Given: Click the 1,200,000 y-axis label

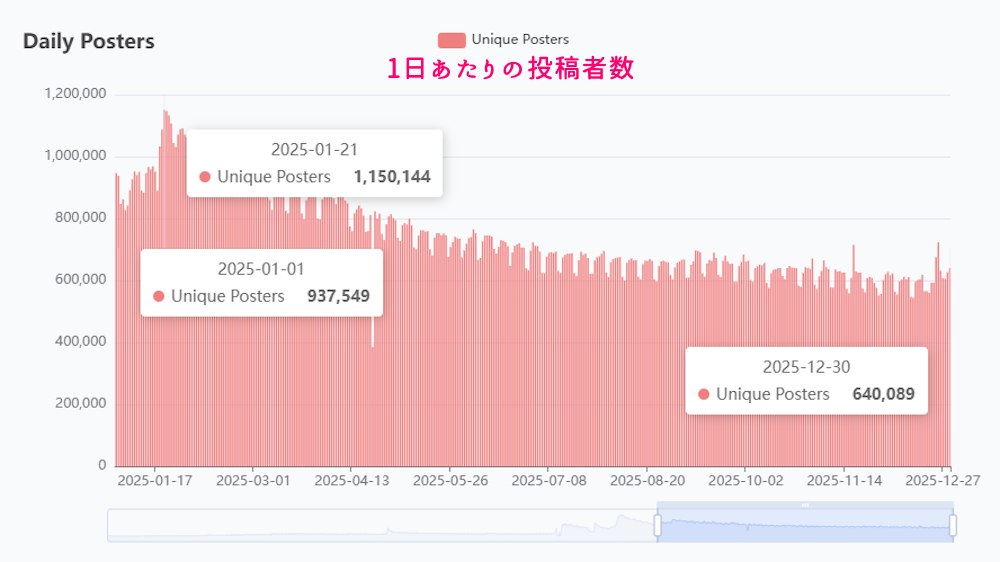Looking at the screenshot, I should [x=76, y=94].
